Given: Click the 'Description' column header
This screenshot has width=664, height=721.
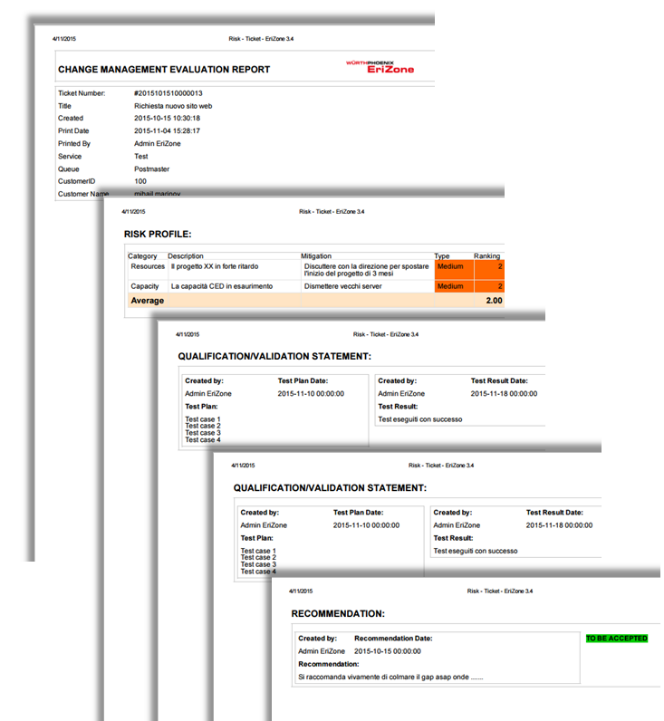Looking at the screenshot, I should (185, 256).
